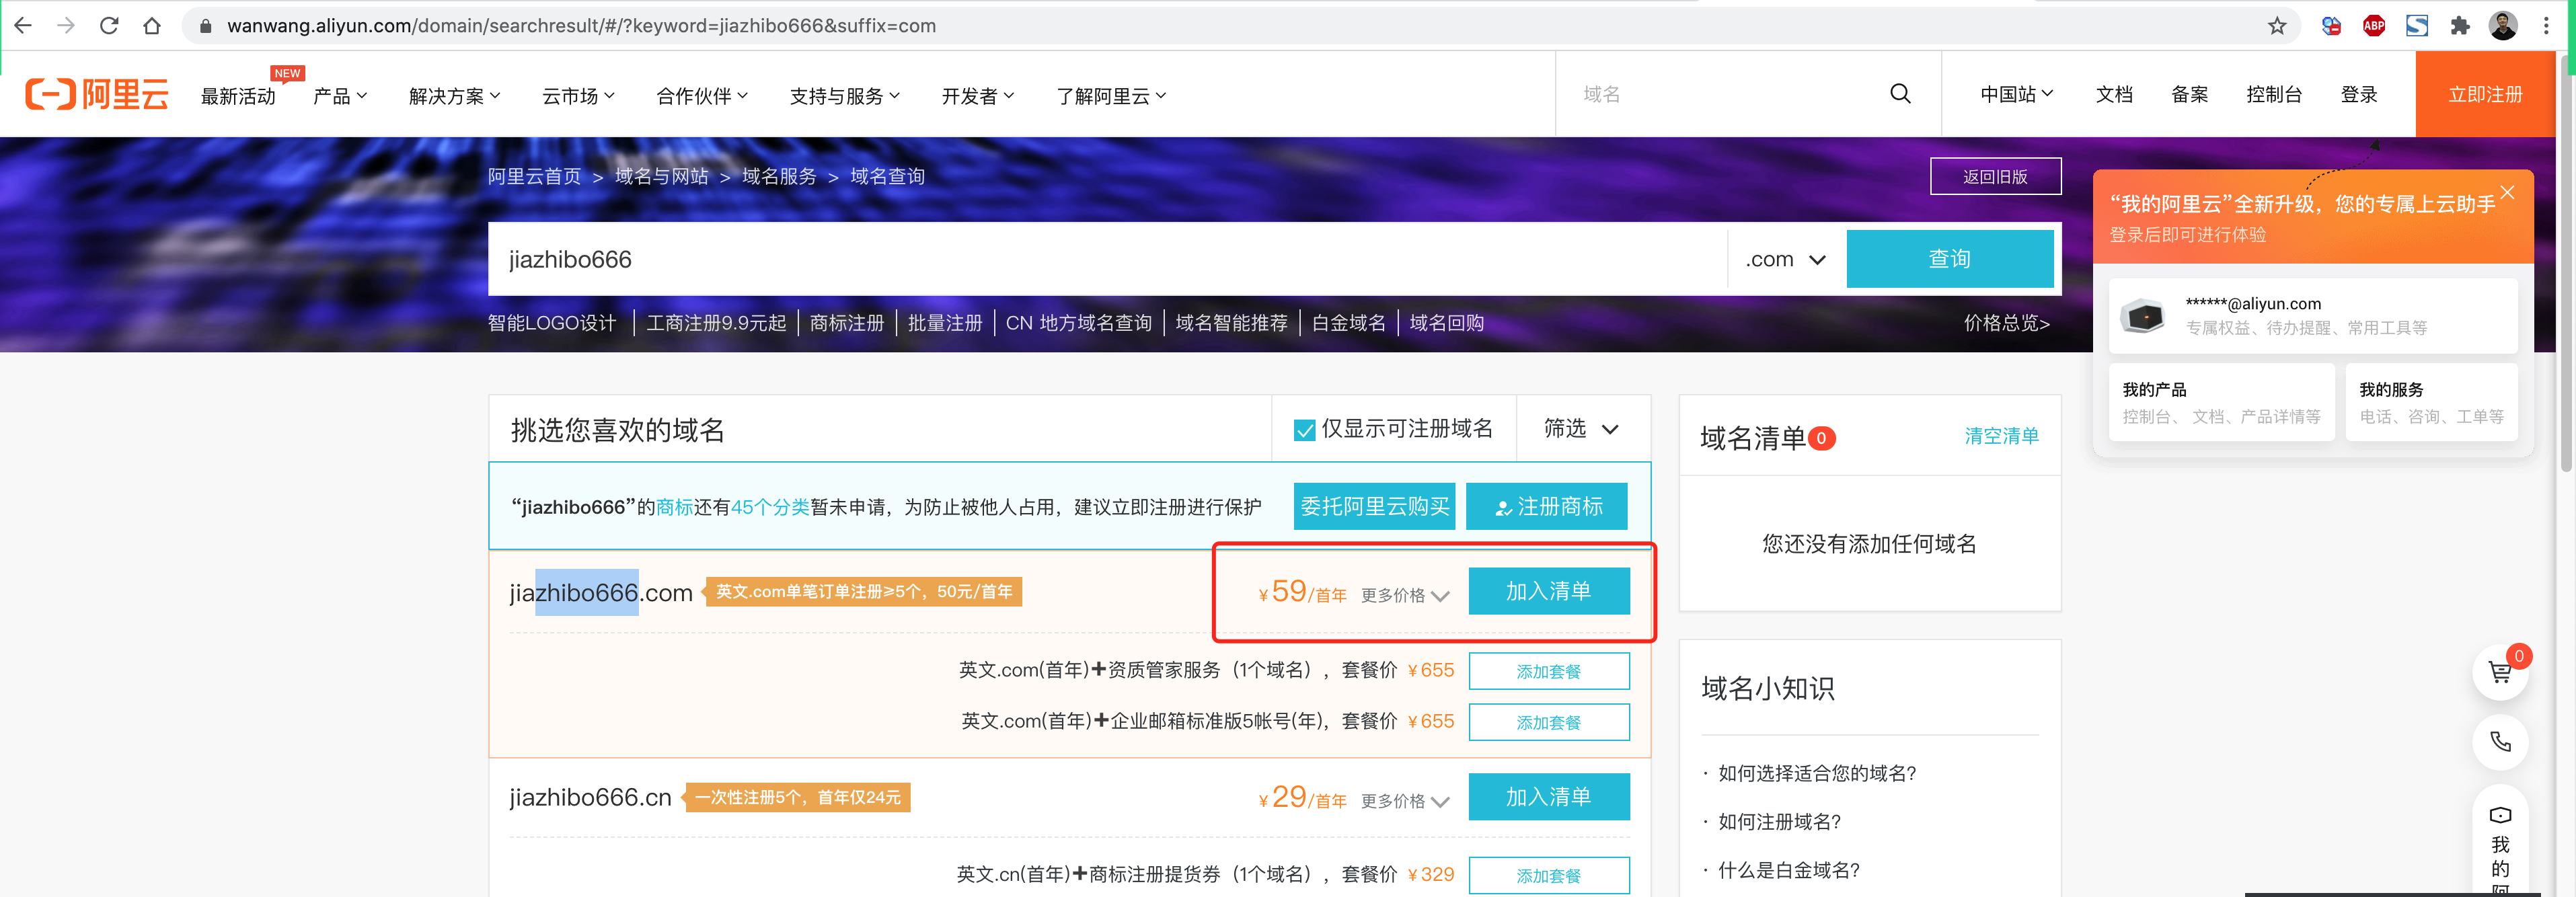Image resolution: width=2576 pixels, height=897 pixels.
Task: Bookmark page with star icon
Action: 2277,26
